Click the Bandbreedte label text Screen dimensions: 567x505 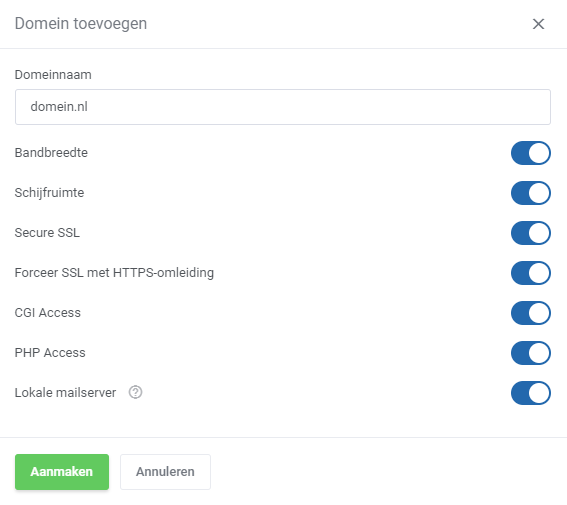(51, 153)
